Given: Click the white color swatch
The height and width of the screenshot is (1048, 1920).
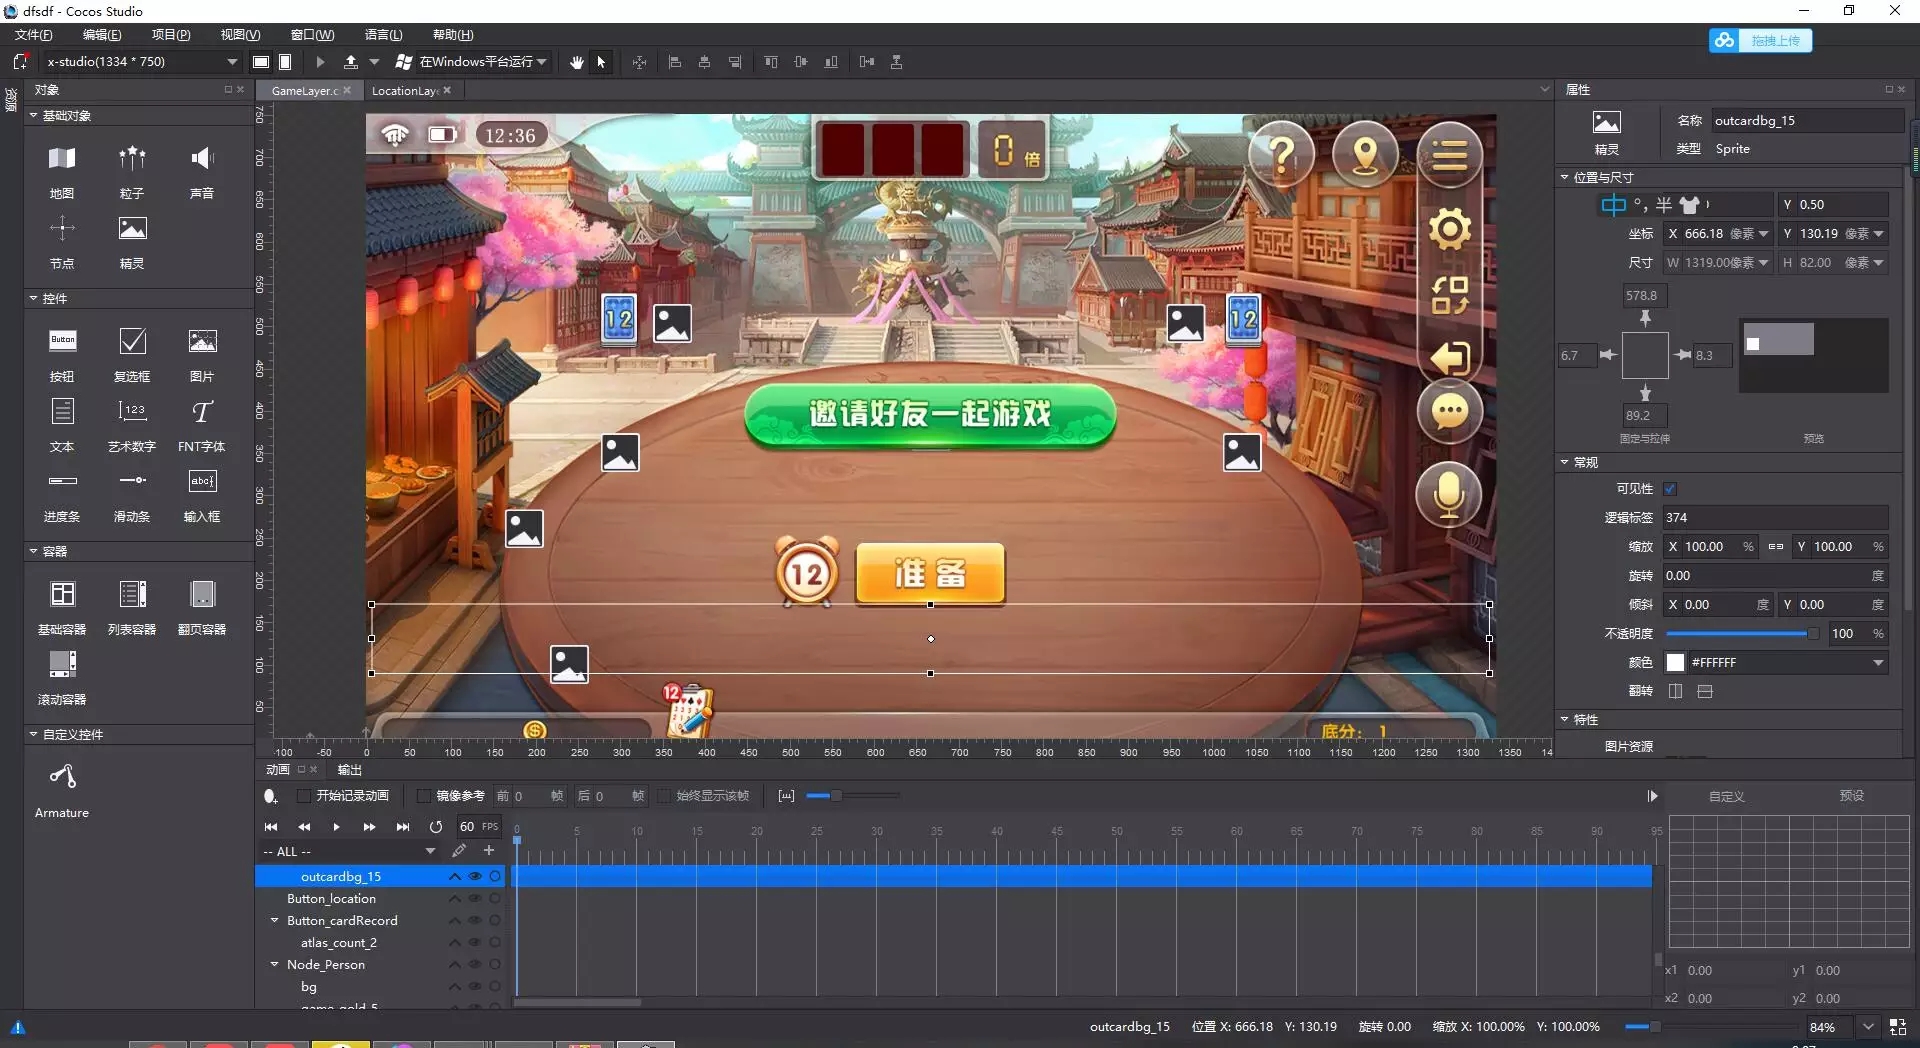Looking at the screenshot, I should coord(1675,662).
